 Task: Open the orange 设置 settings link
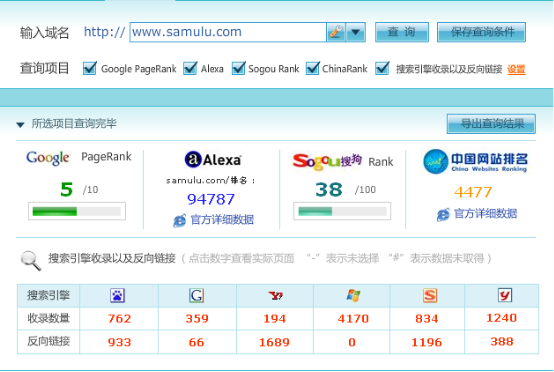tap(516, 69)
